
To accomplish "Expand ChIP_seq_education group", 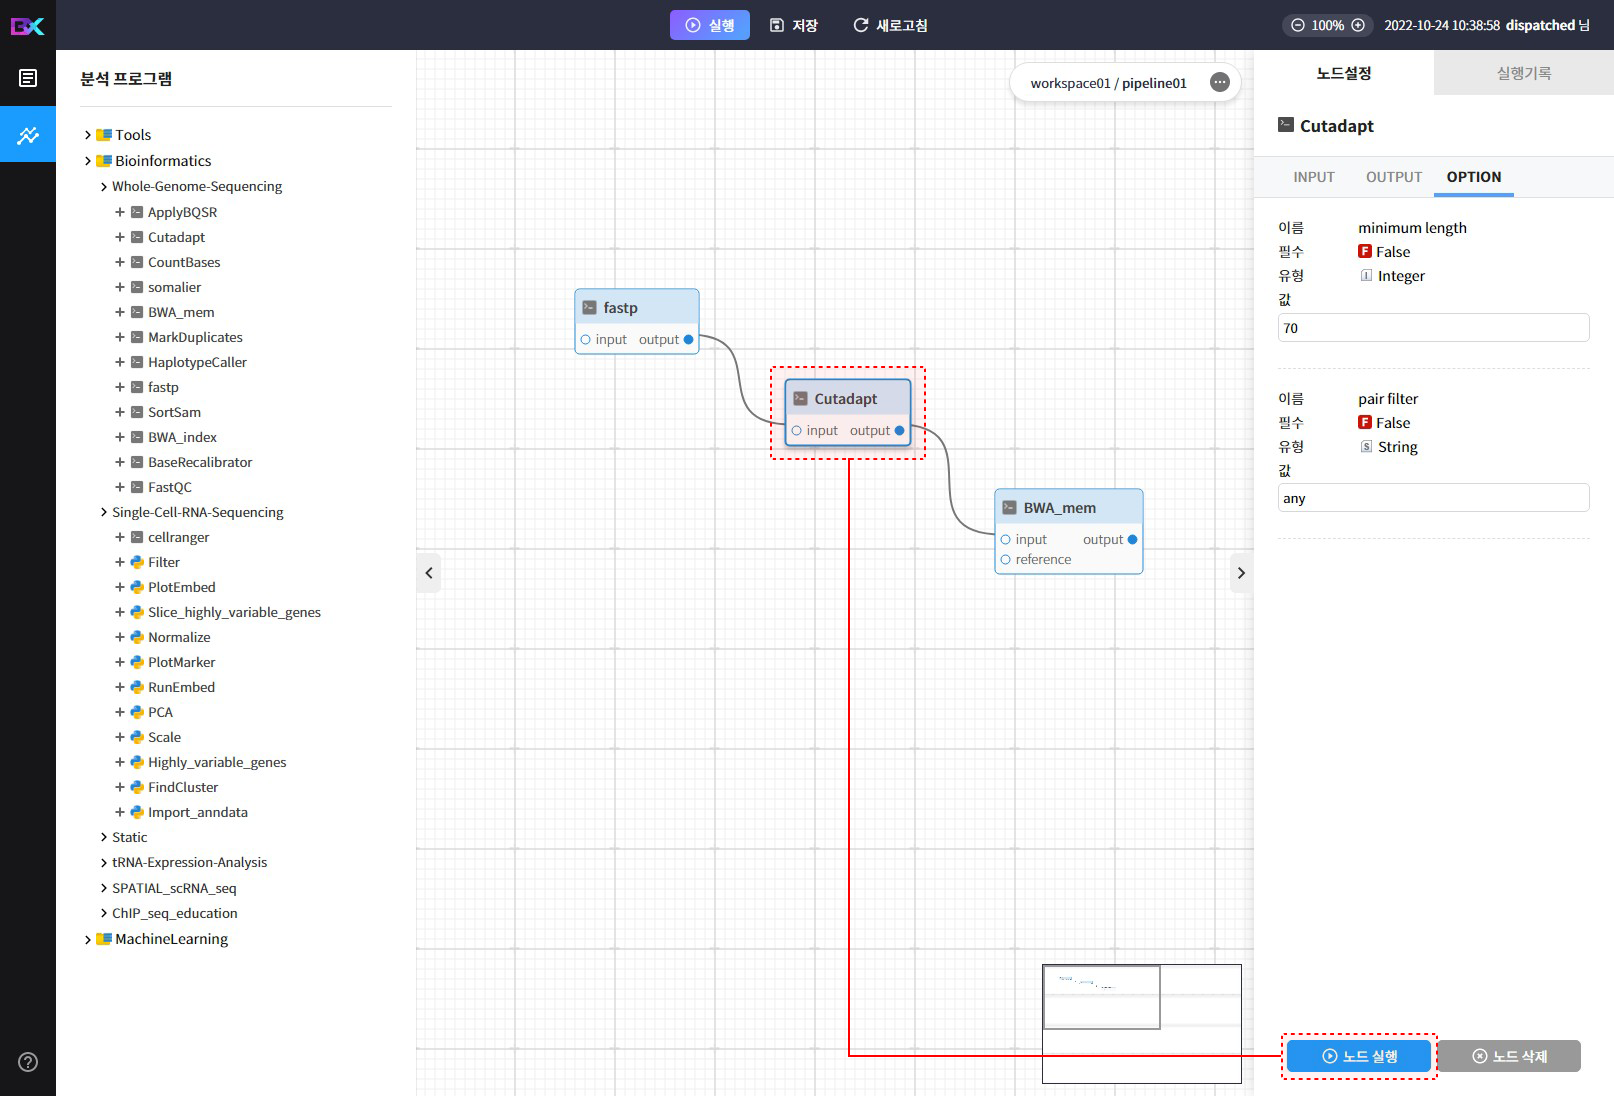I will point(104,914).
